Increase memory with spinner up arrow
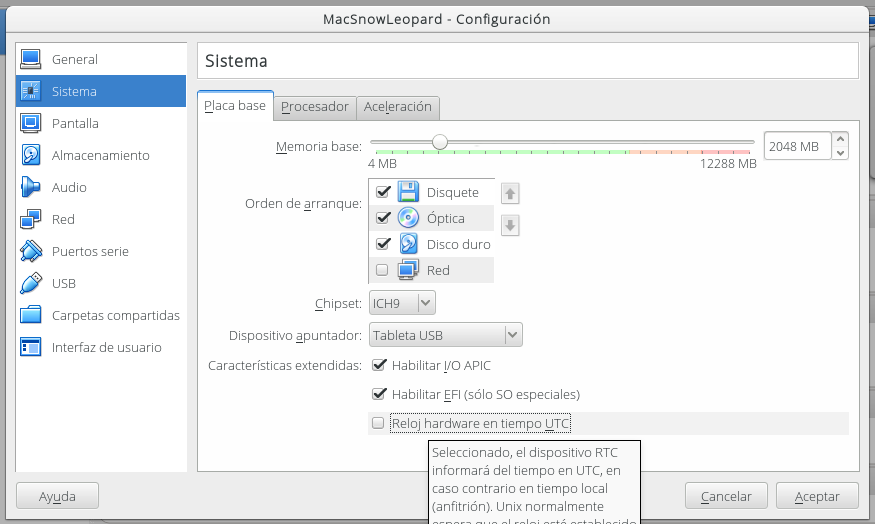The height and width of the screenshot is (524, 875). click(x=840, y=139)
